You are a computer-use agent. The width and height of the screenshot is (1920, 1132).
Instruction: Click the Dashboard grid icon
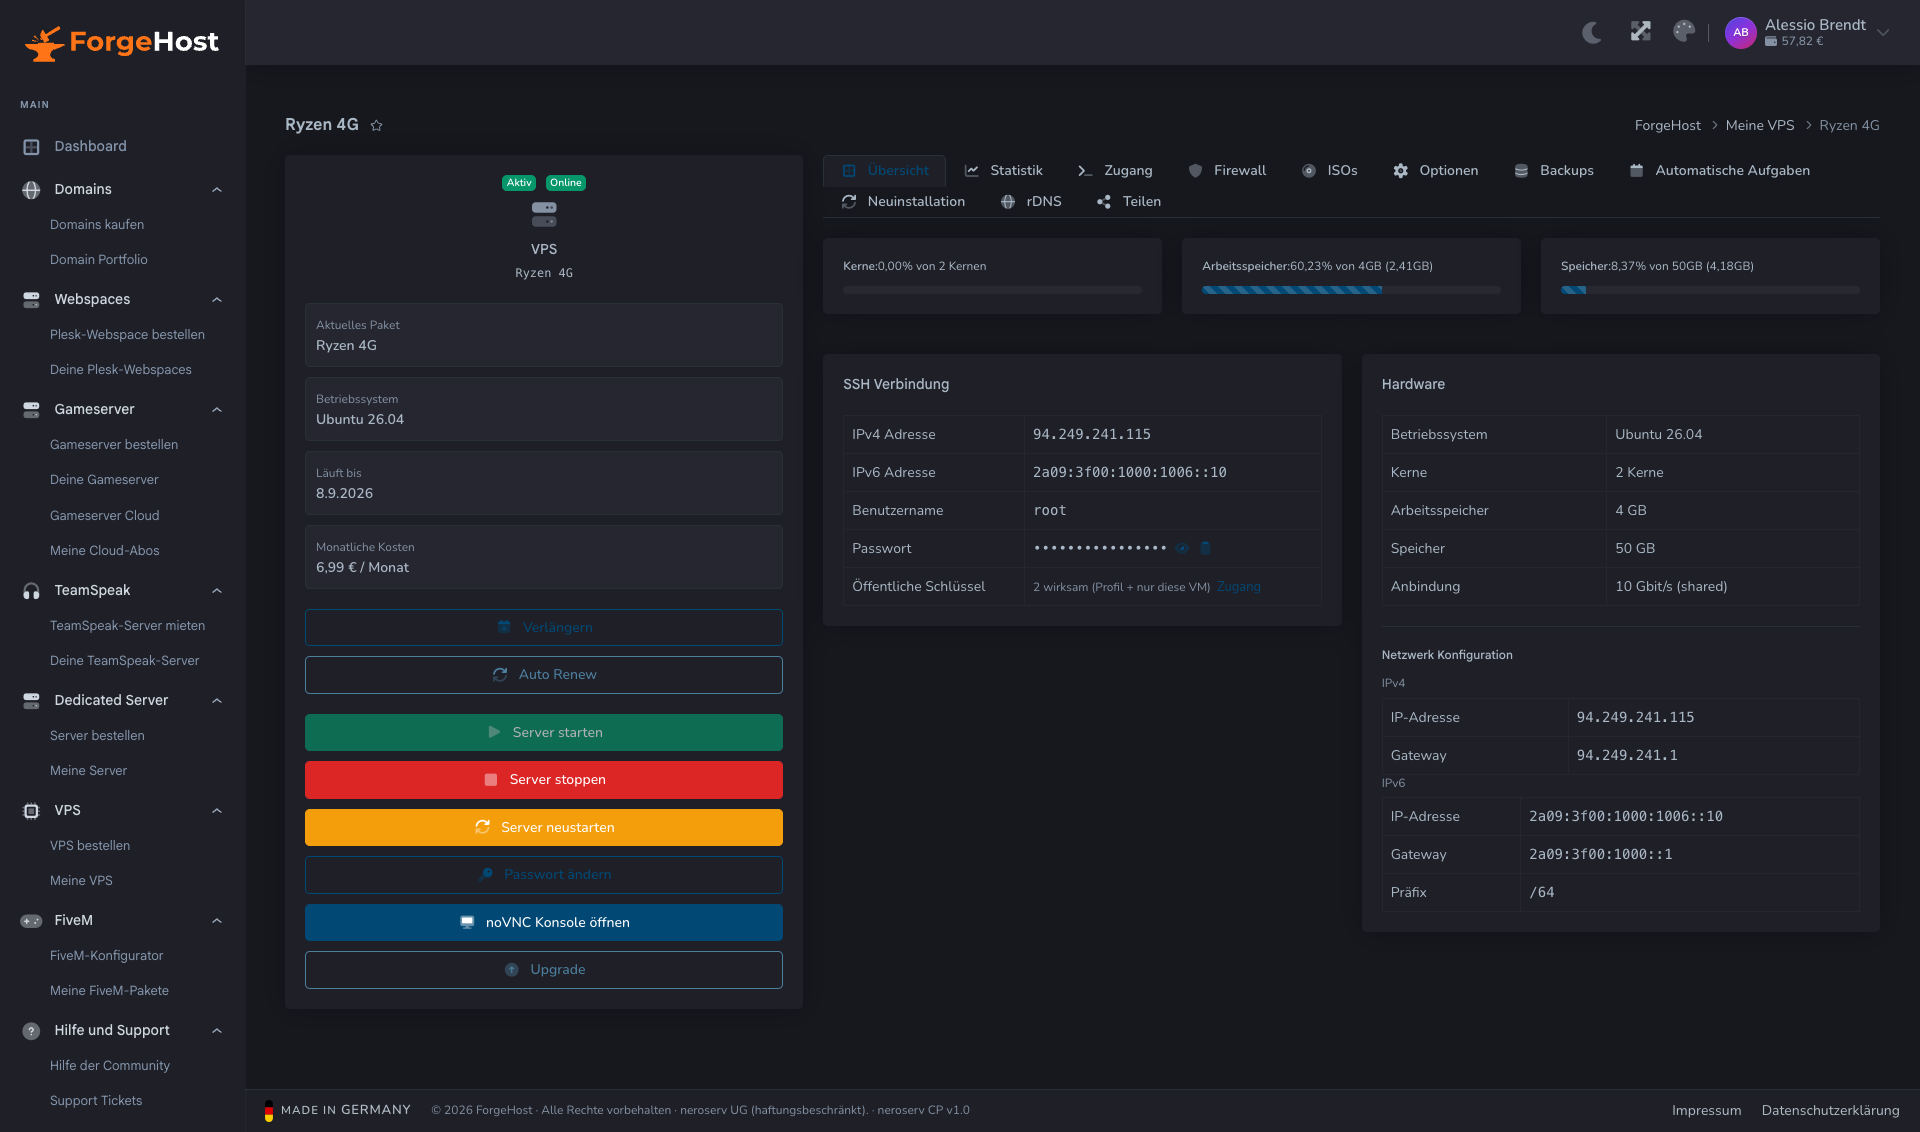tap(31, 147)
